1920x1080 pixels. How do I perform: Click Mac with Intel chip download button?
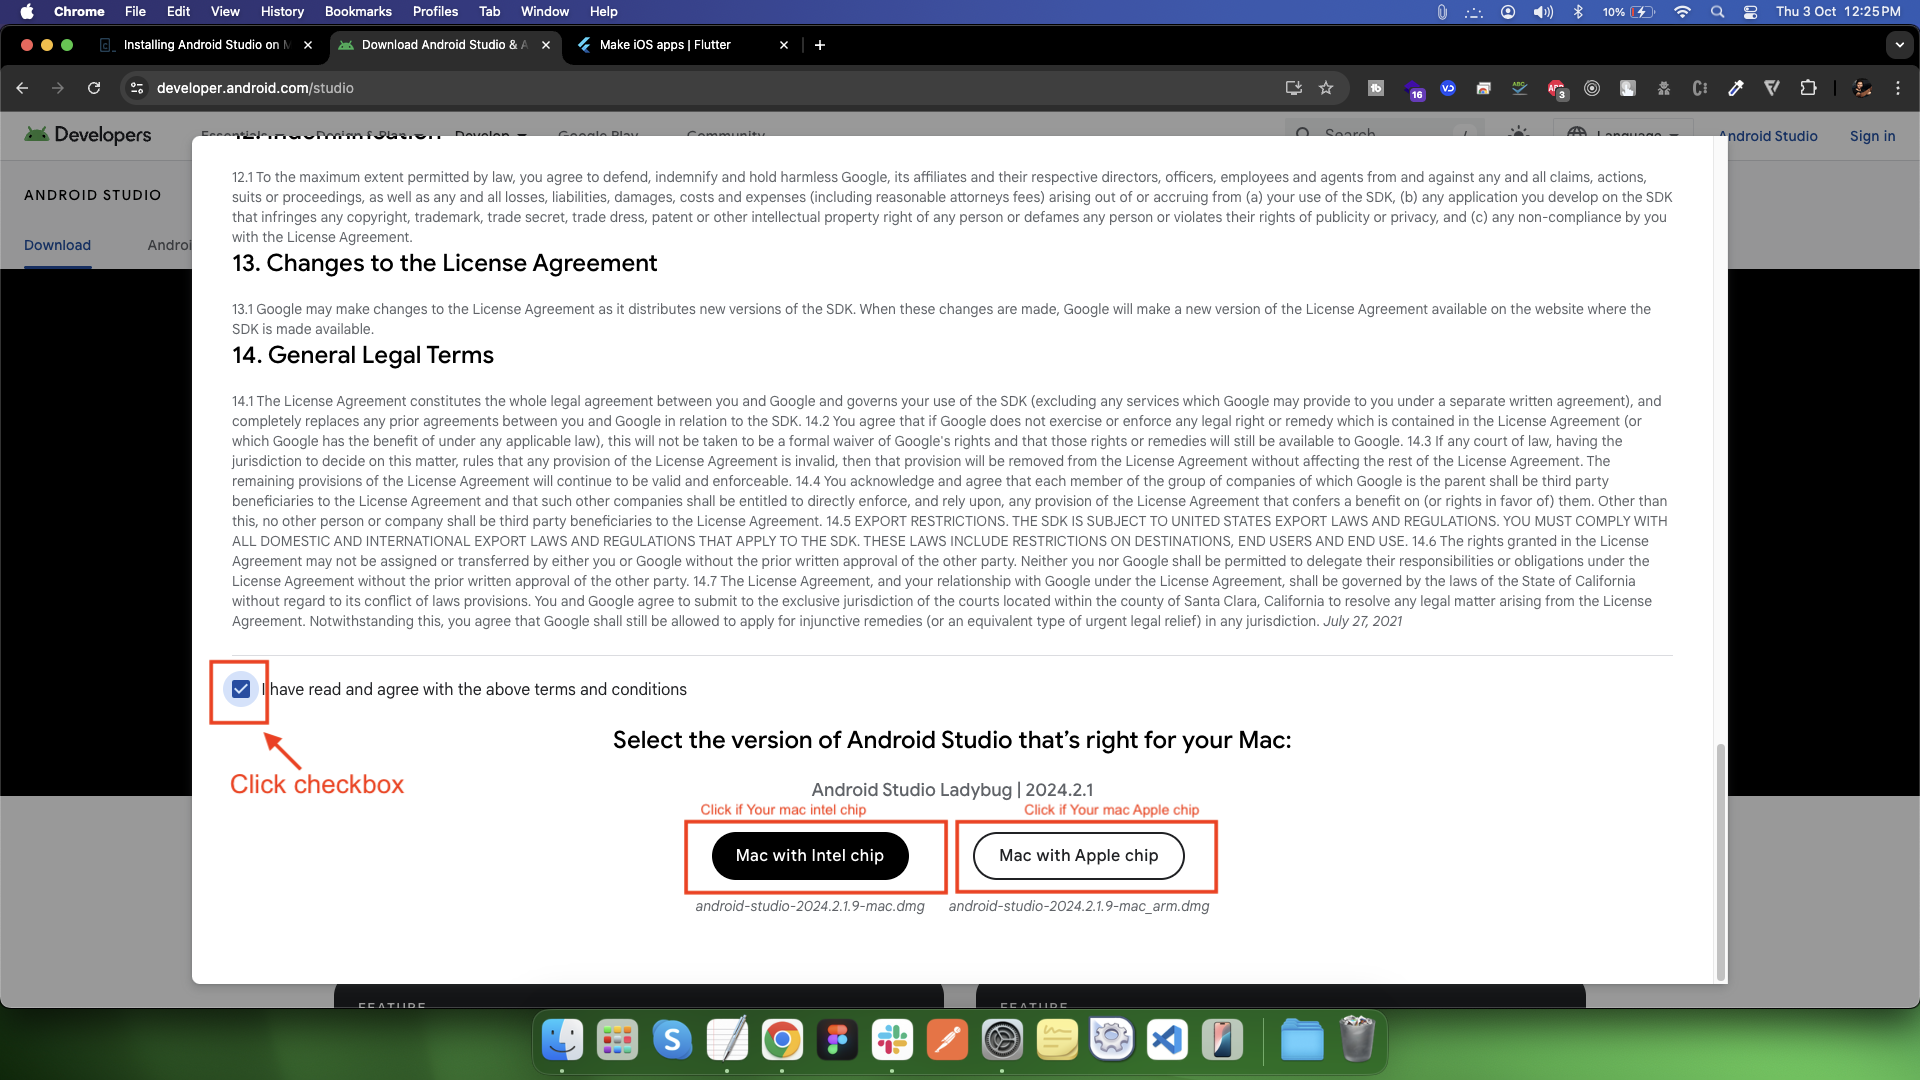810,855
